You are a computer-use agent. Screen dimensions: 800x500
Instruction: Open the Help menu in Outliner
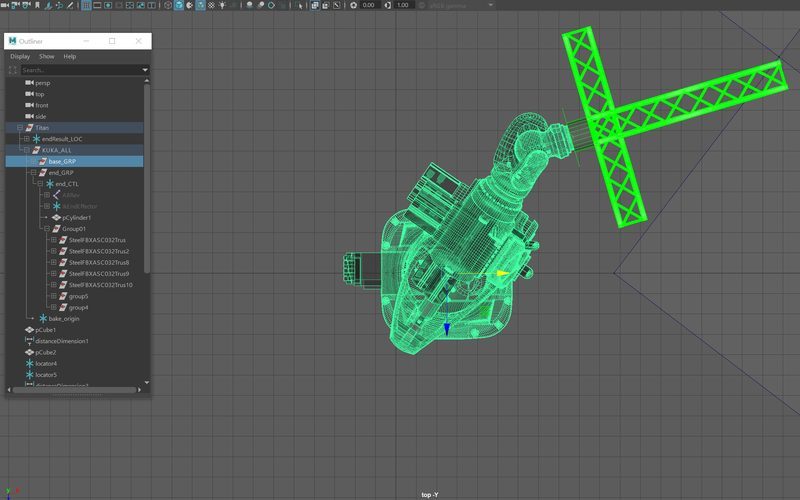[69, 56]
